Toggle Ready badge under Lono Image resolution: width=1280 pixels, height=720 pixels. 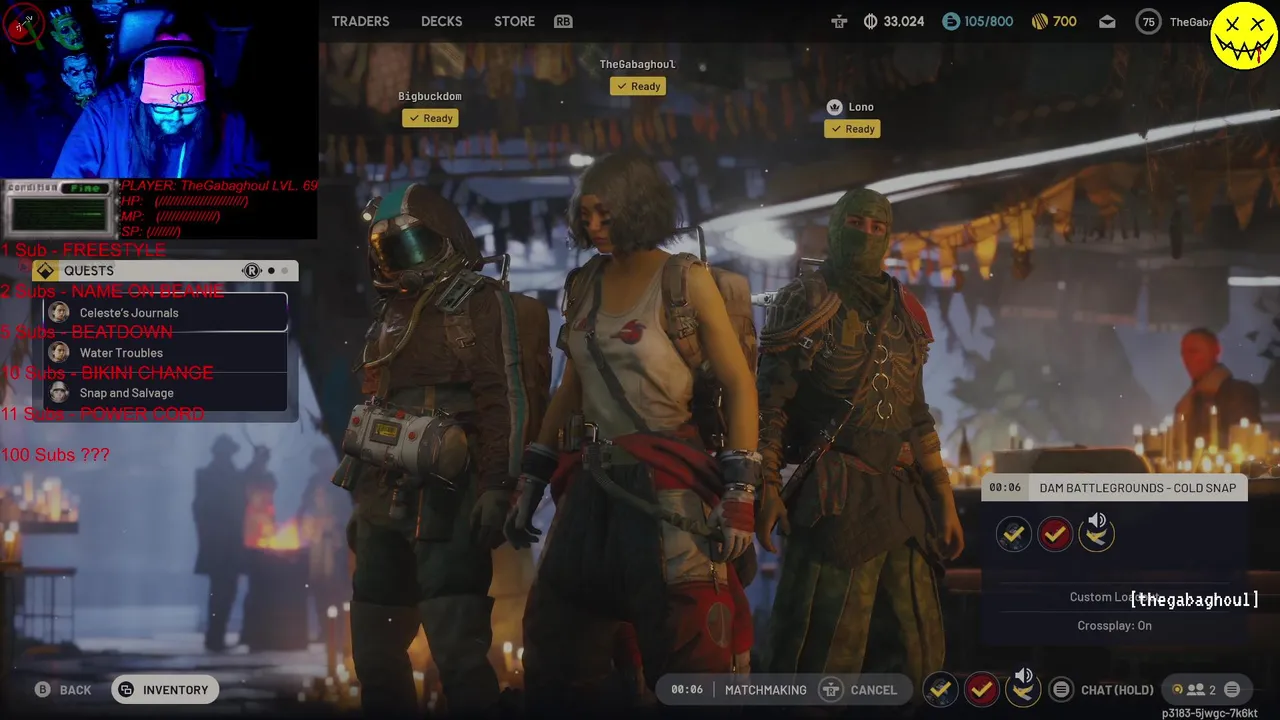pos(852,129)
